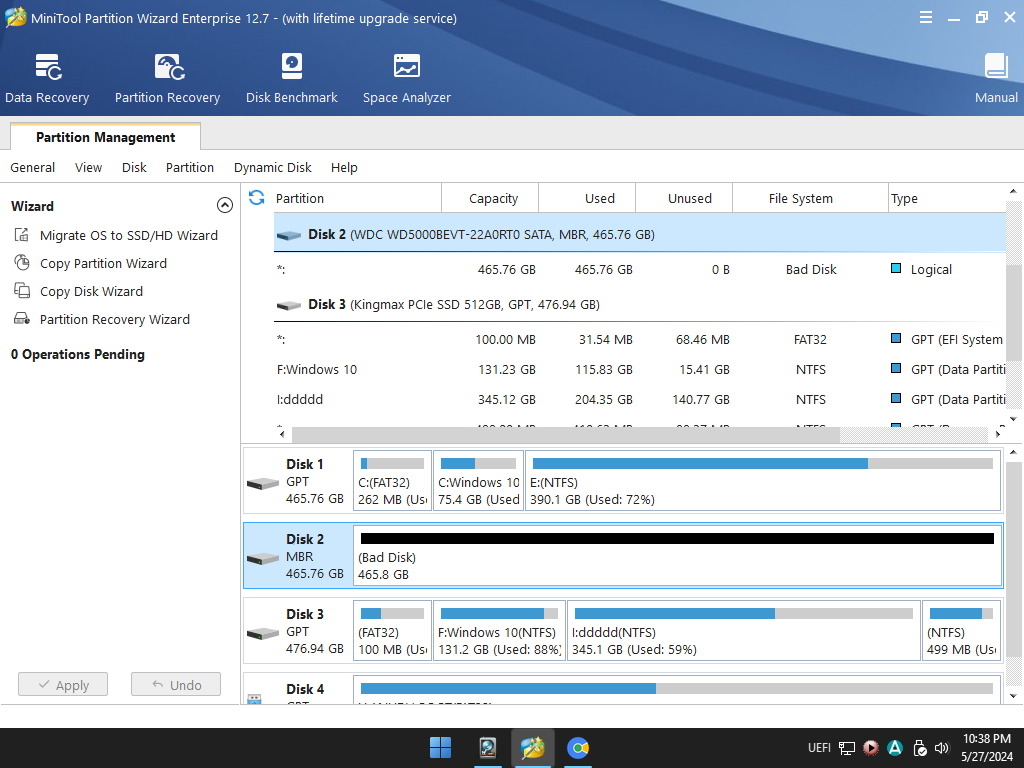Start Copy Disk Wizard
The image size is (1024, 768).
pyautogui.click(x=91, y=291)
